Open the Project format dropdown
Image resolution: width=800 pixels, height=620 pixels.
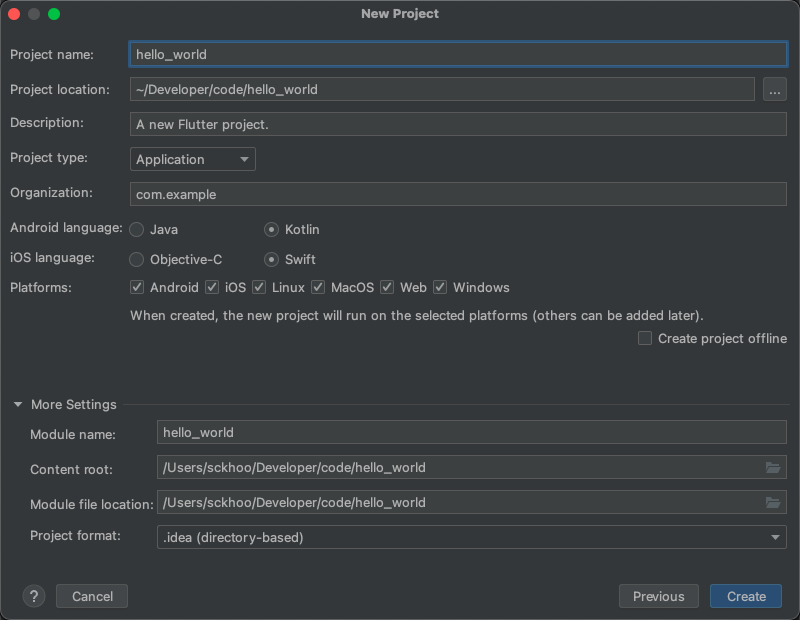pyautogui.click(x=472, y=537)
